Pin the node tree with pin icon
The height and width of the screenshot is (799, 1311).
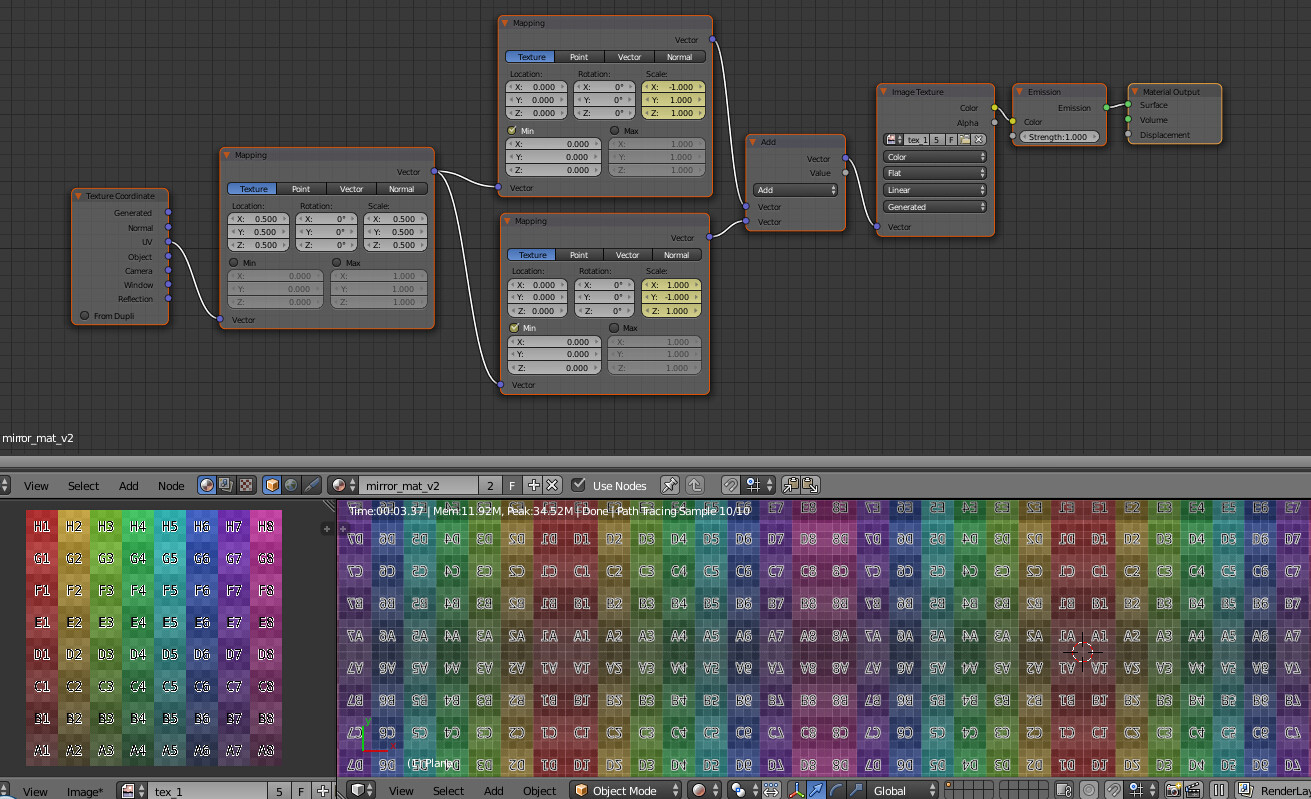[670, 485]
